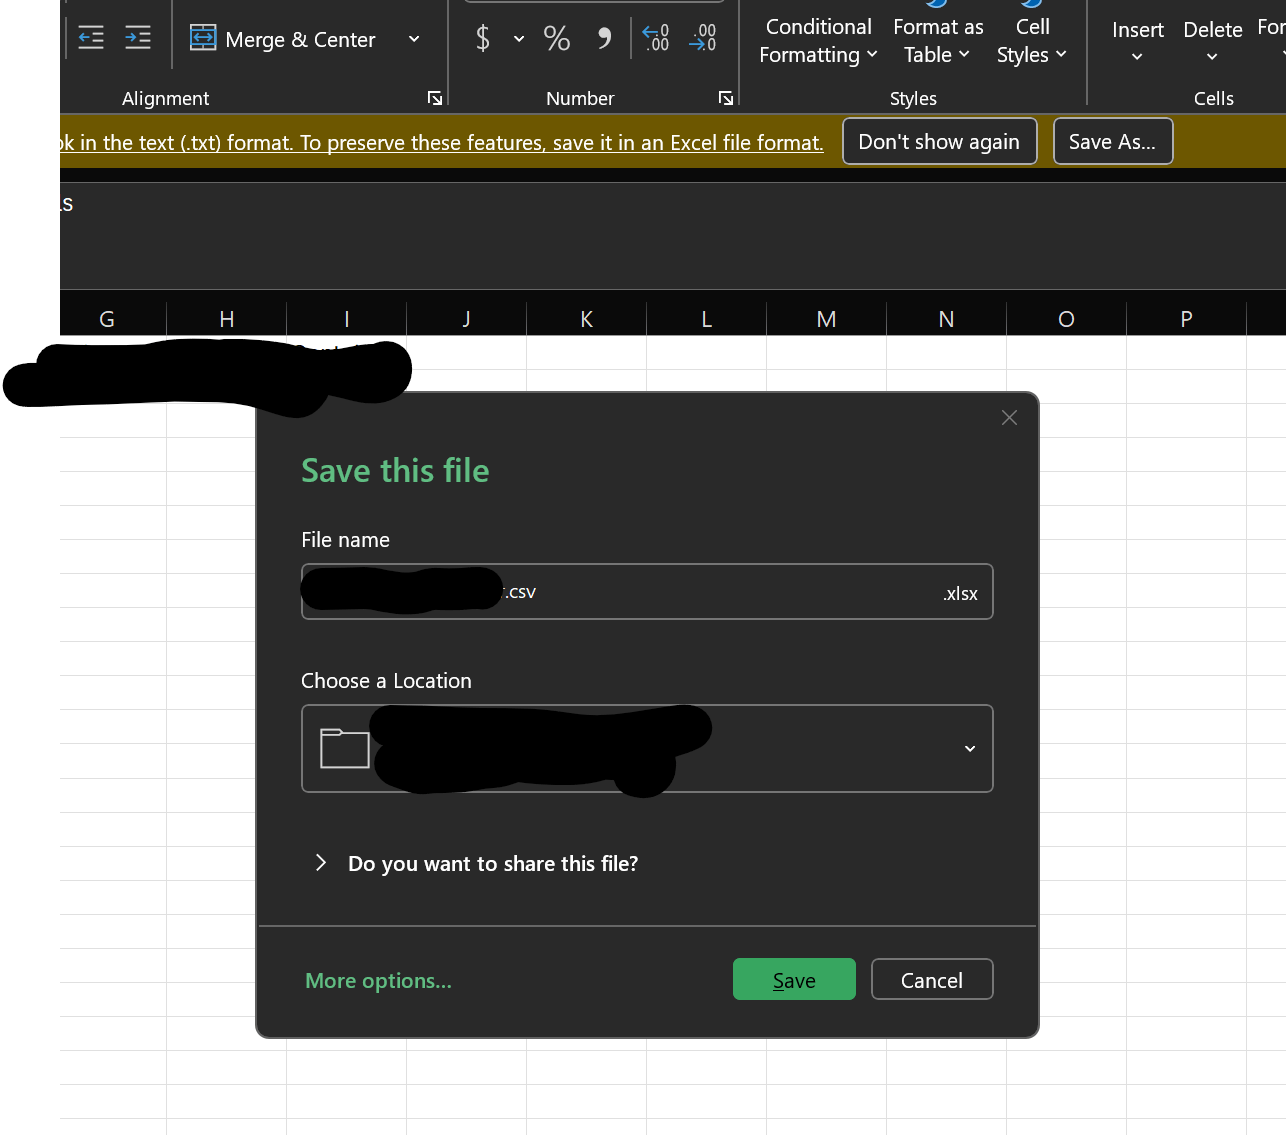Click the Increase Indent icon
The image size is (1286, 1135).
click(x=138, y=38)
